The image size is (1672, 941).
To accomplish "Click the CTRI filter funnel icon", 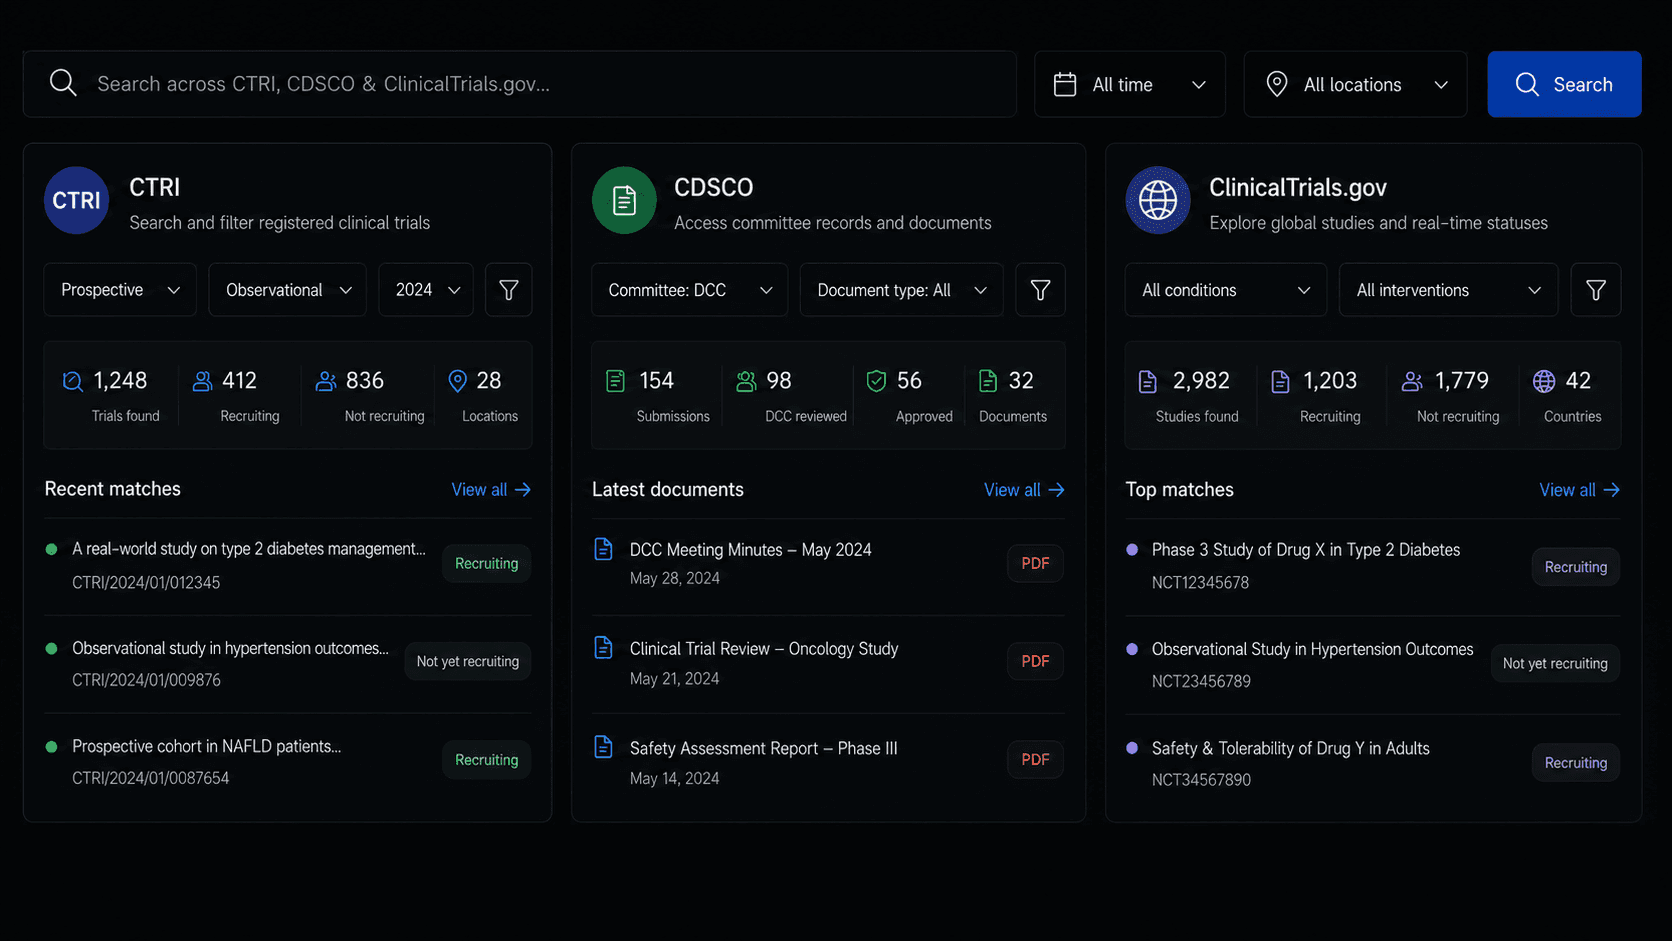I will pos(508,290).
